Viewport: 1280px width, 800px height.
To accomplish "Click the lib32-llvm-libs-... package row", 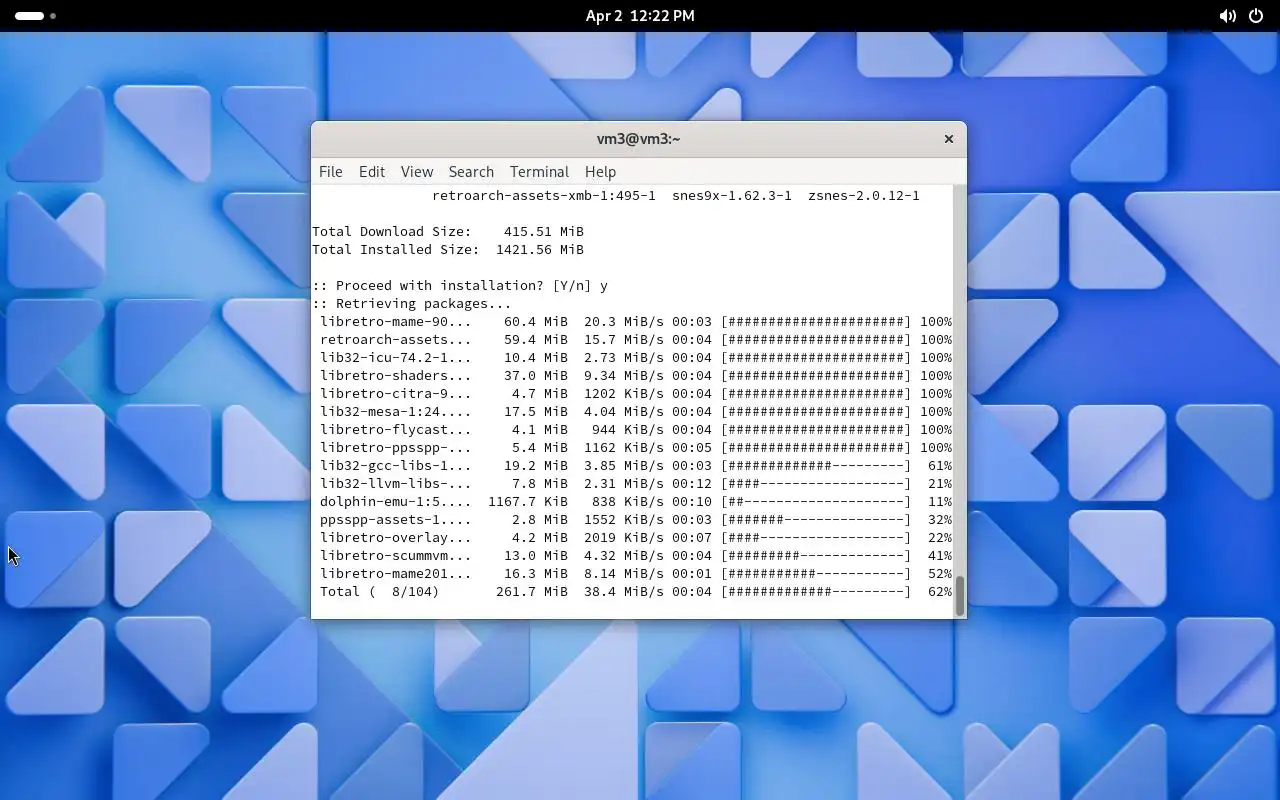I will click(636, 484).
